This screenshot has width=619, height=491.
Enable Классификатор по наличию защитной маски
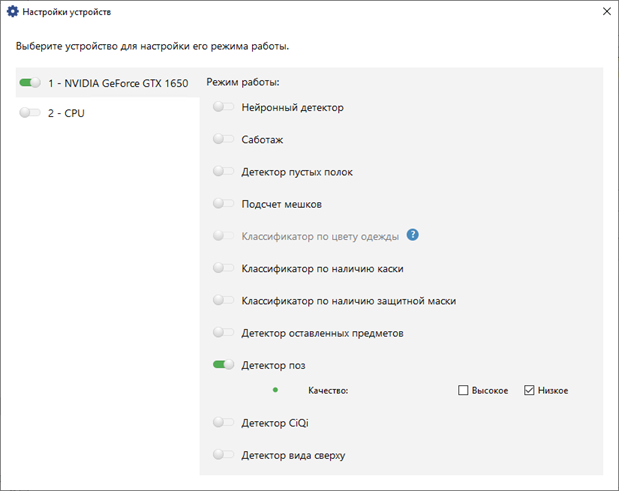223,300
